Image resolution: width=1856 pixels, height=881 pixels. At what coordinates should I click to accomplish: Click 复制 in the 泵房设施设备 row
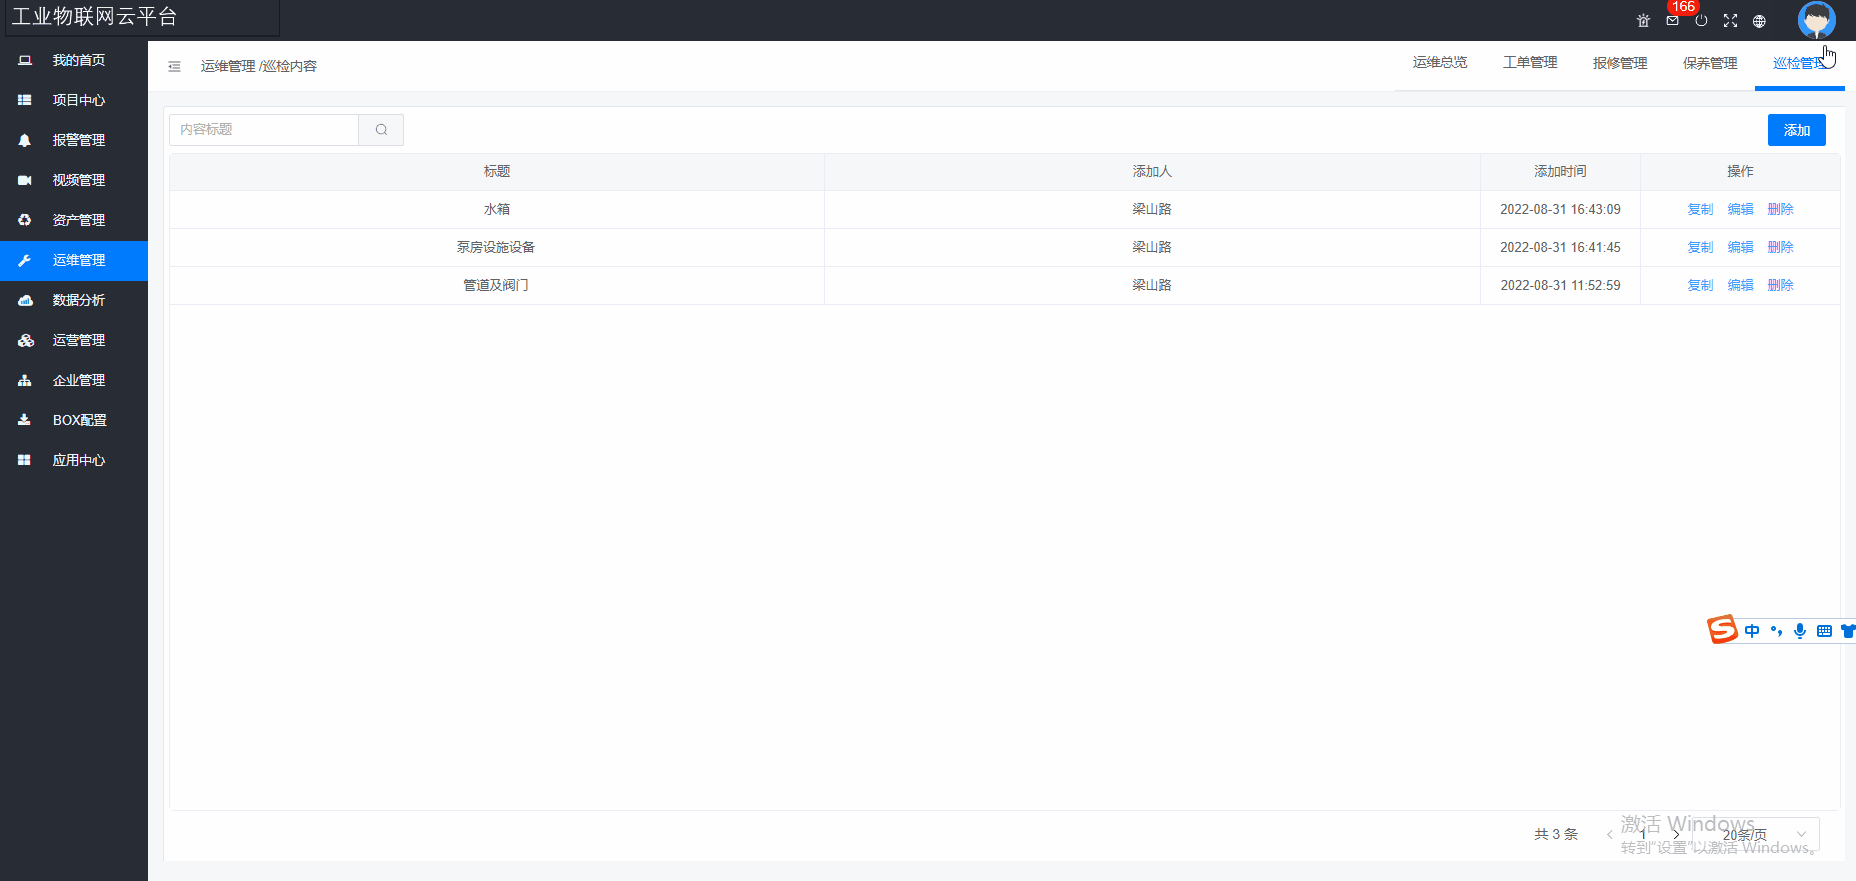pyautogui.click(x=1700, y=248)
